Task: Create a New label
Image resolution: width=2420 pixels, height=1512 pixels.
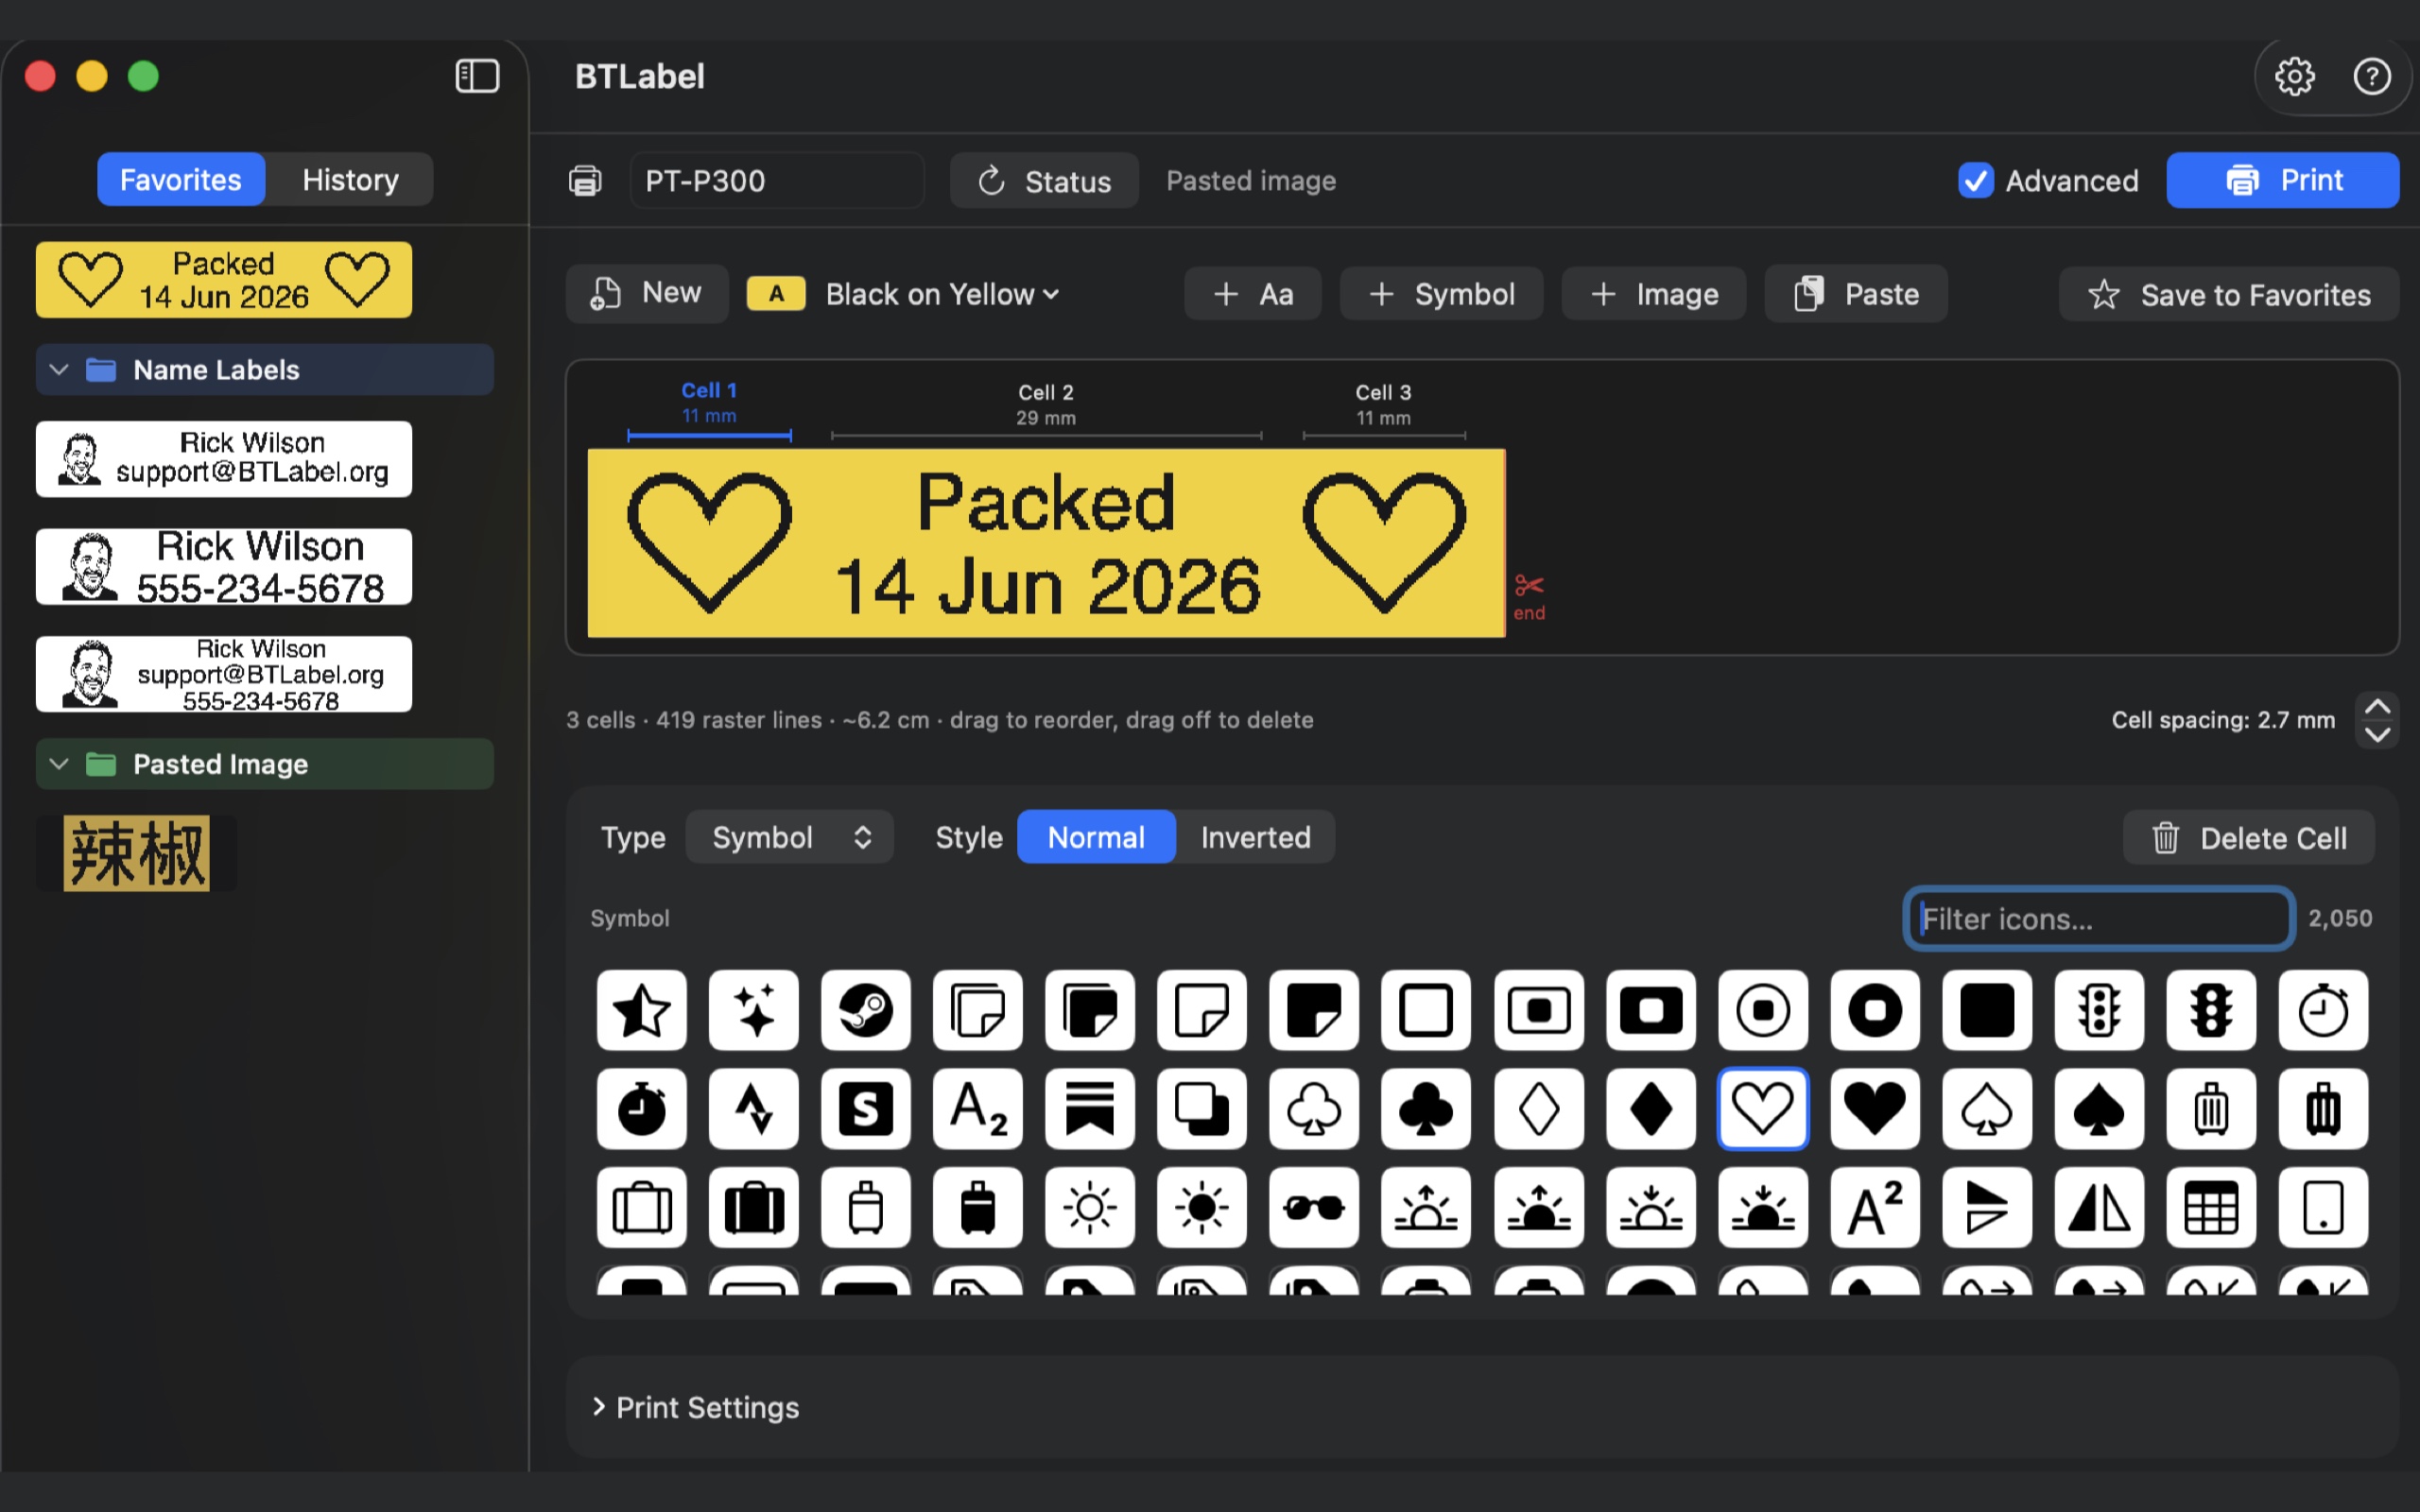Action: pyautogui.click(x=647, y=293)
